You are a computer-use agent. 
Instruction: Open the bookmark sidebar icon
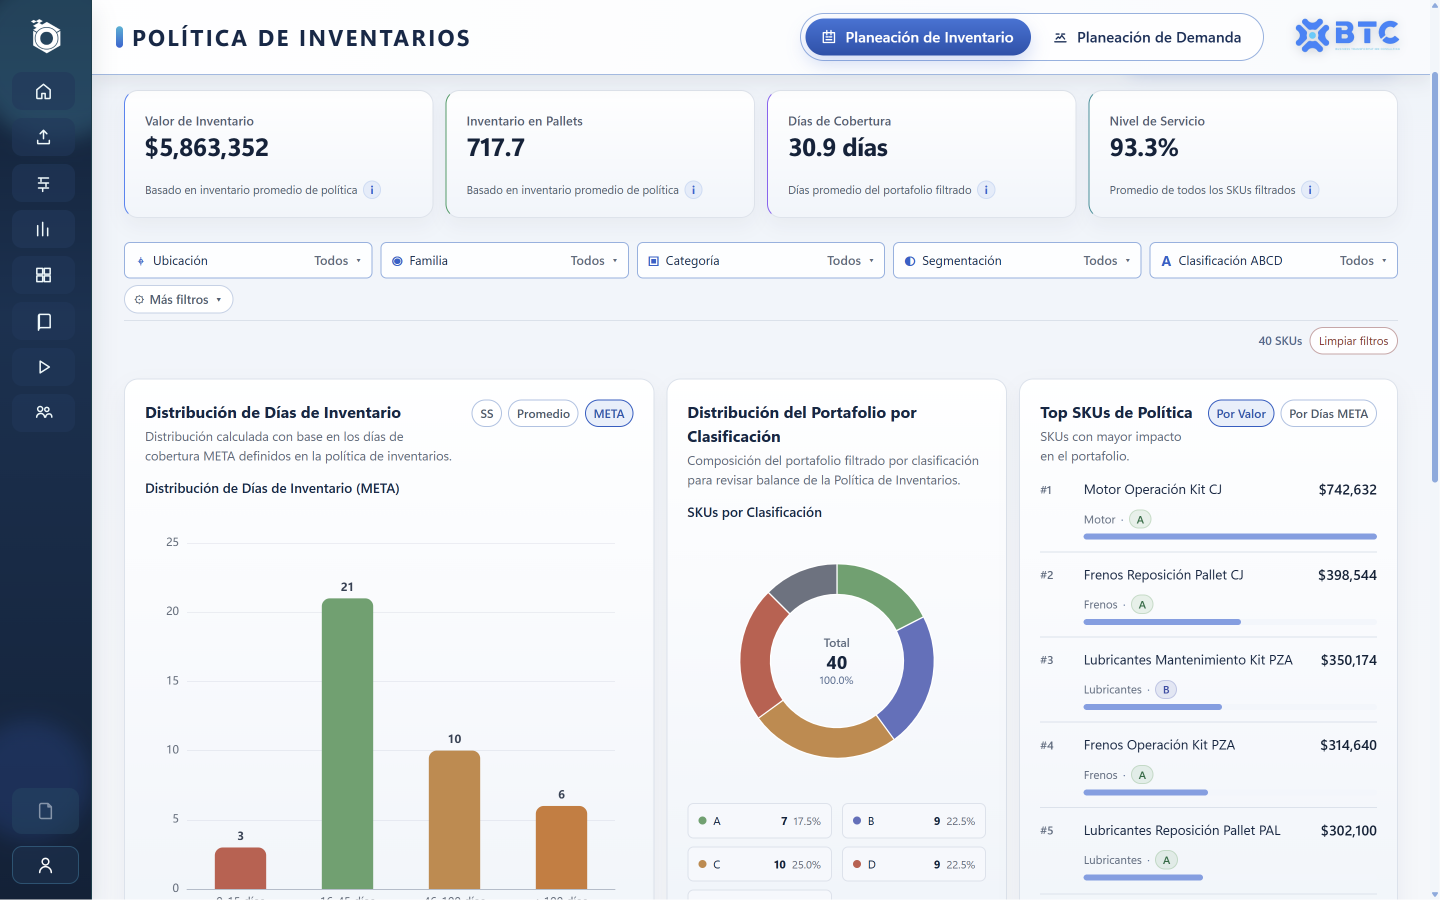click(44, 321)
